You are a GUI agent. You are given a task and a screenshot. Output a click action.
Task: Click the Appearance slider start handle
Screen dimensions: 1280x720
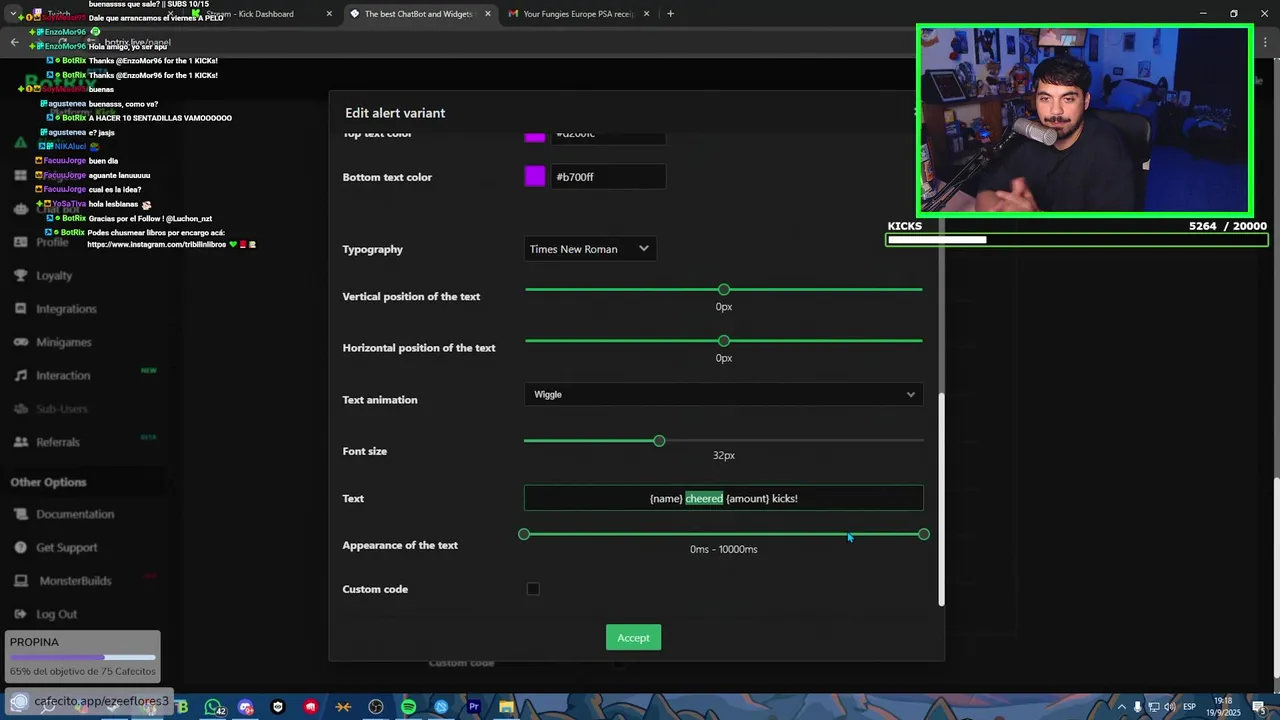(524, 534)
